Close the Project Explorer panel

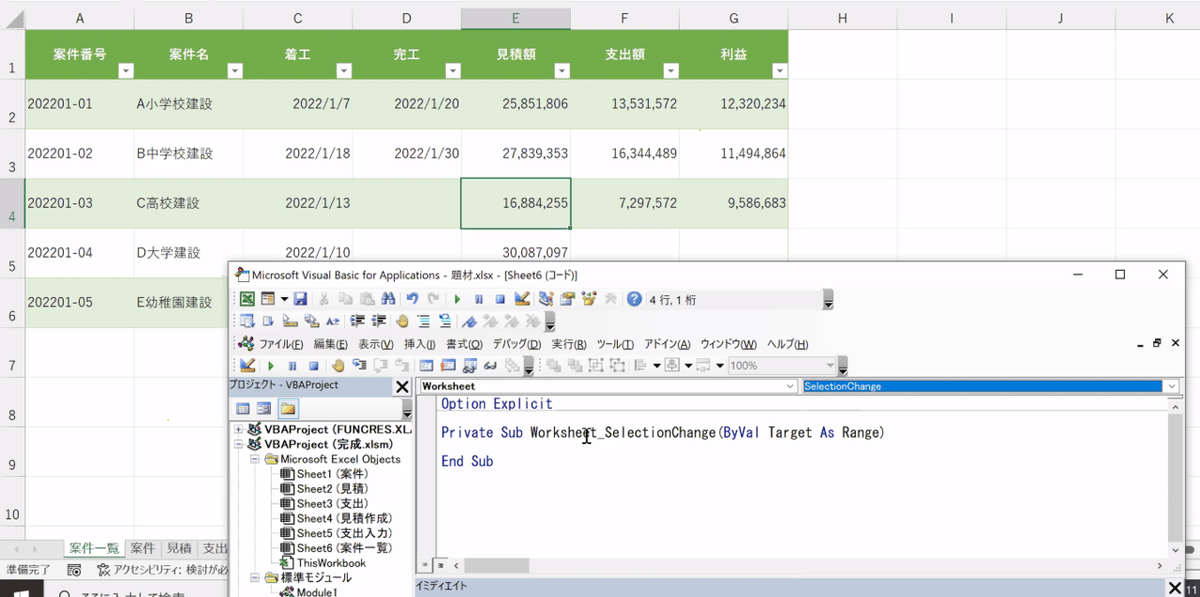pyautogui.click(x=402, y=386)
